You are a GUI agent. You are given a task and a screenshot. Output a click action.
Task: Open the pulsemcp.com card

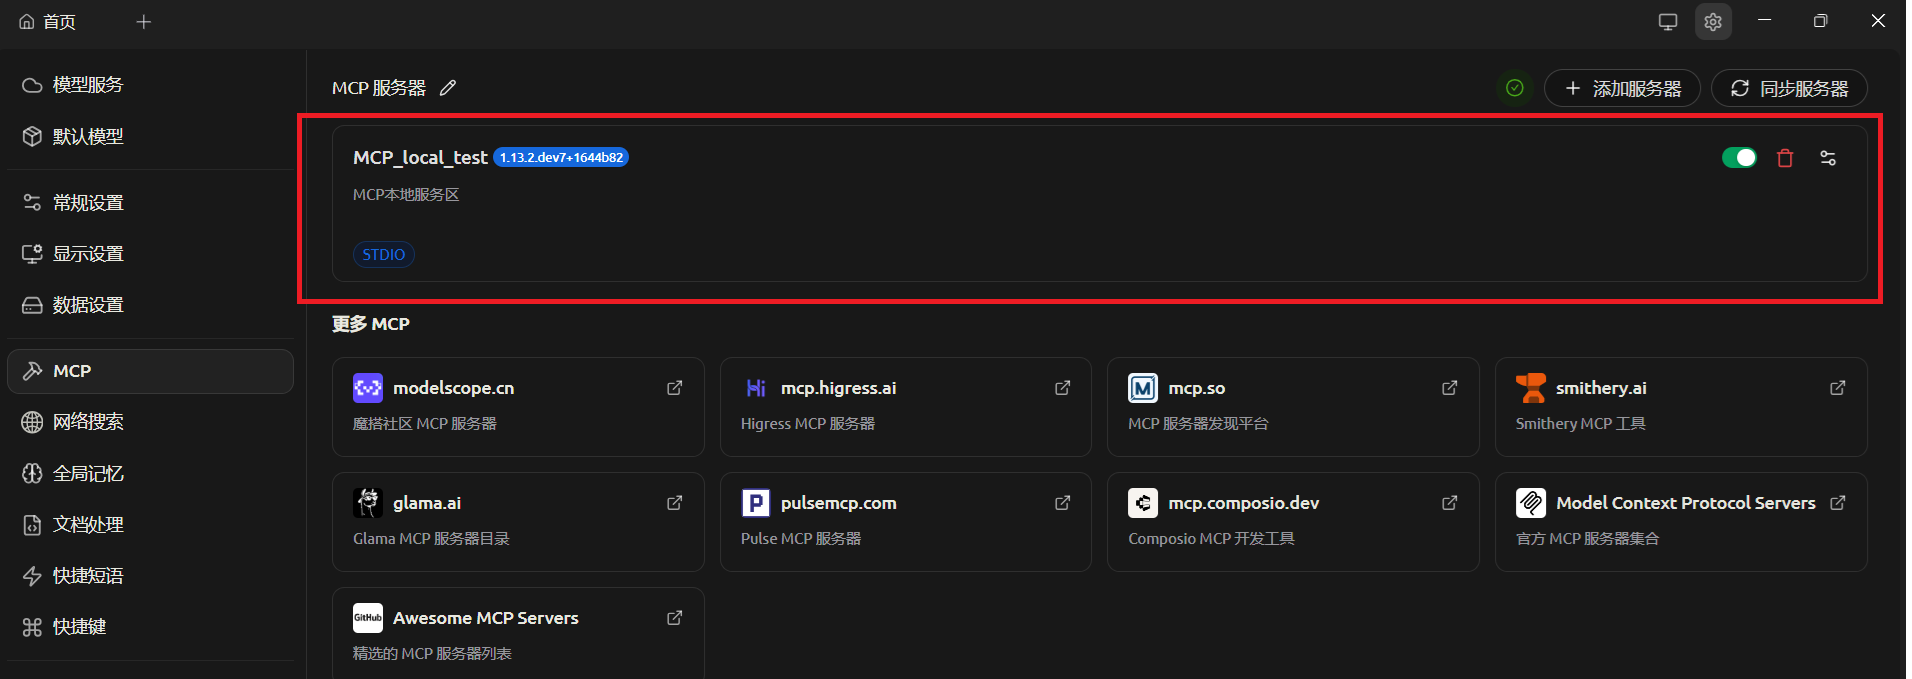[x=906, y=522]
